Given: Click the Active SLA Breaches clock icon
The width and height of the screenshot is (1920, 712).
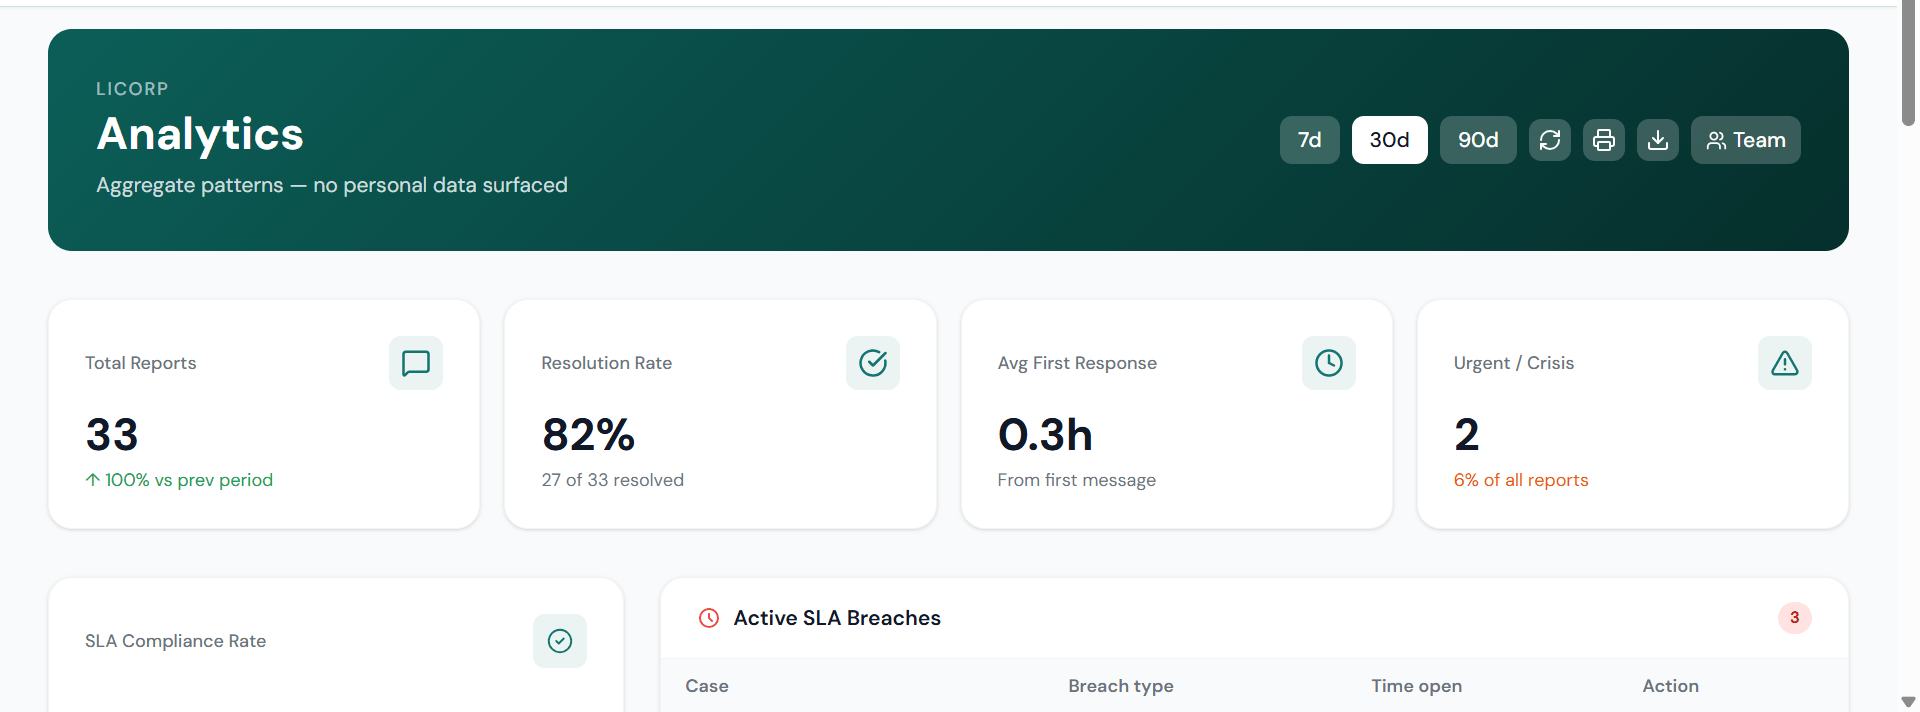Looking at the screenshot, I should point(709,618).
